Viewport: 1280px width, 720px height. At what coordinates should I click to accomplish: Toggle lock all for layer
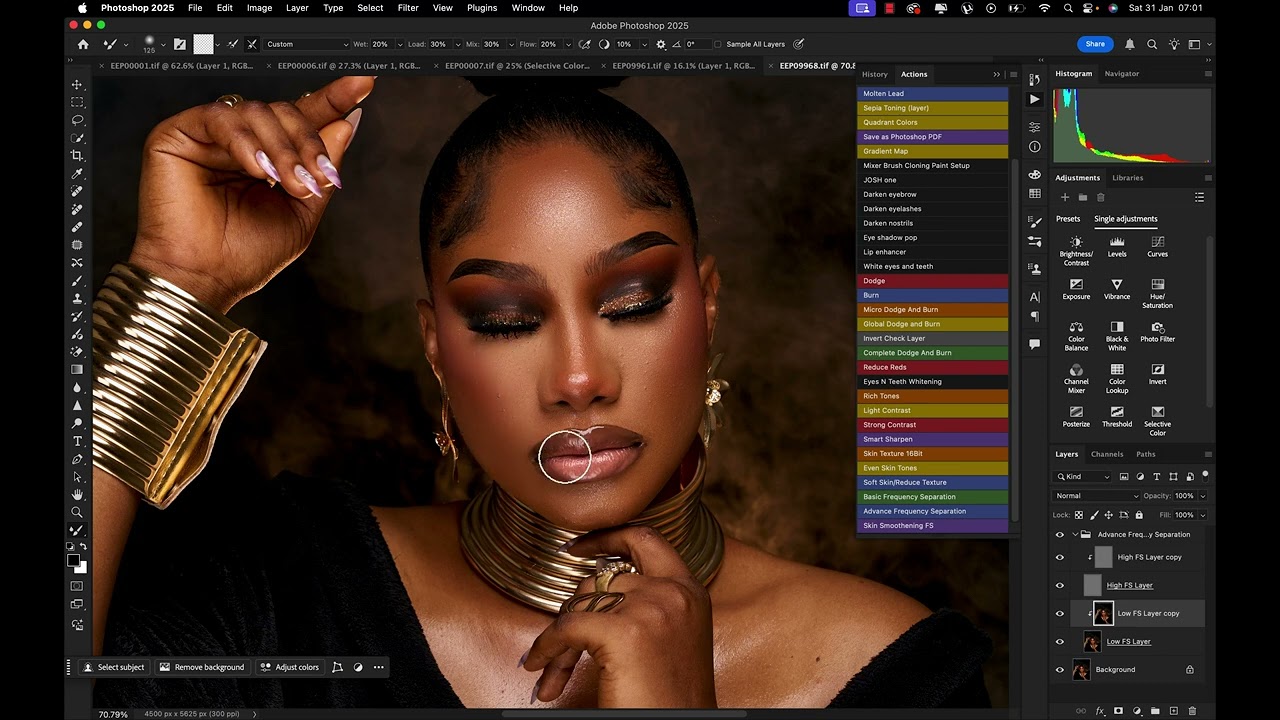[x=1138, y=515]
